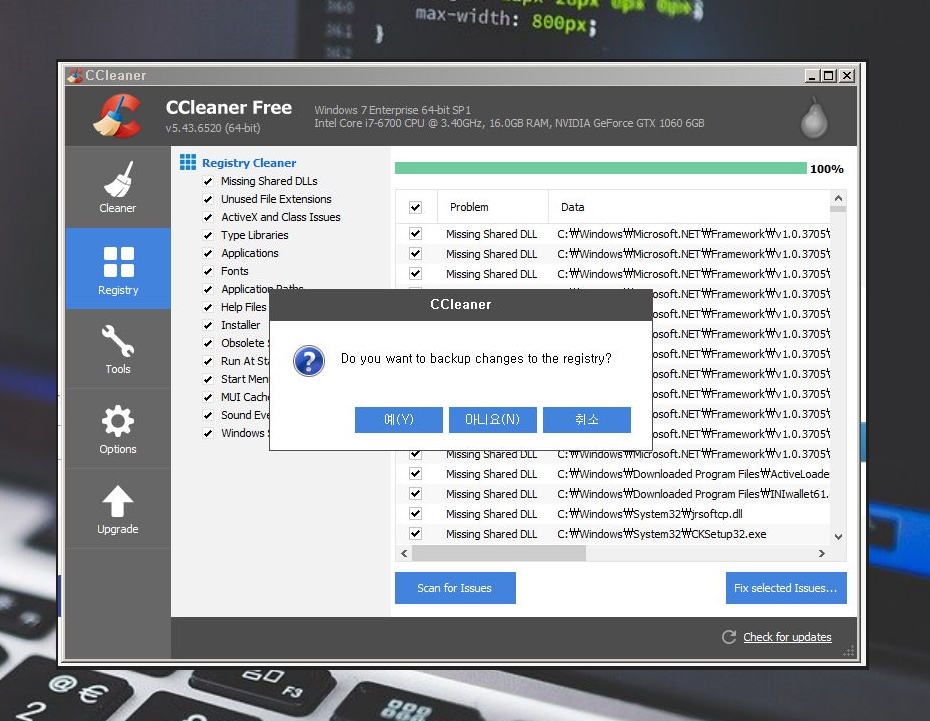The height and width of the screenshot is (721, 930).
Task: Open Options gear icon
Action: (x=117, y=421)
